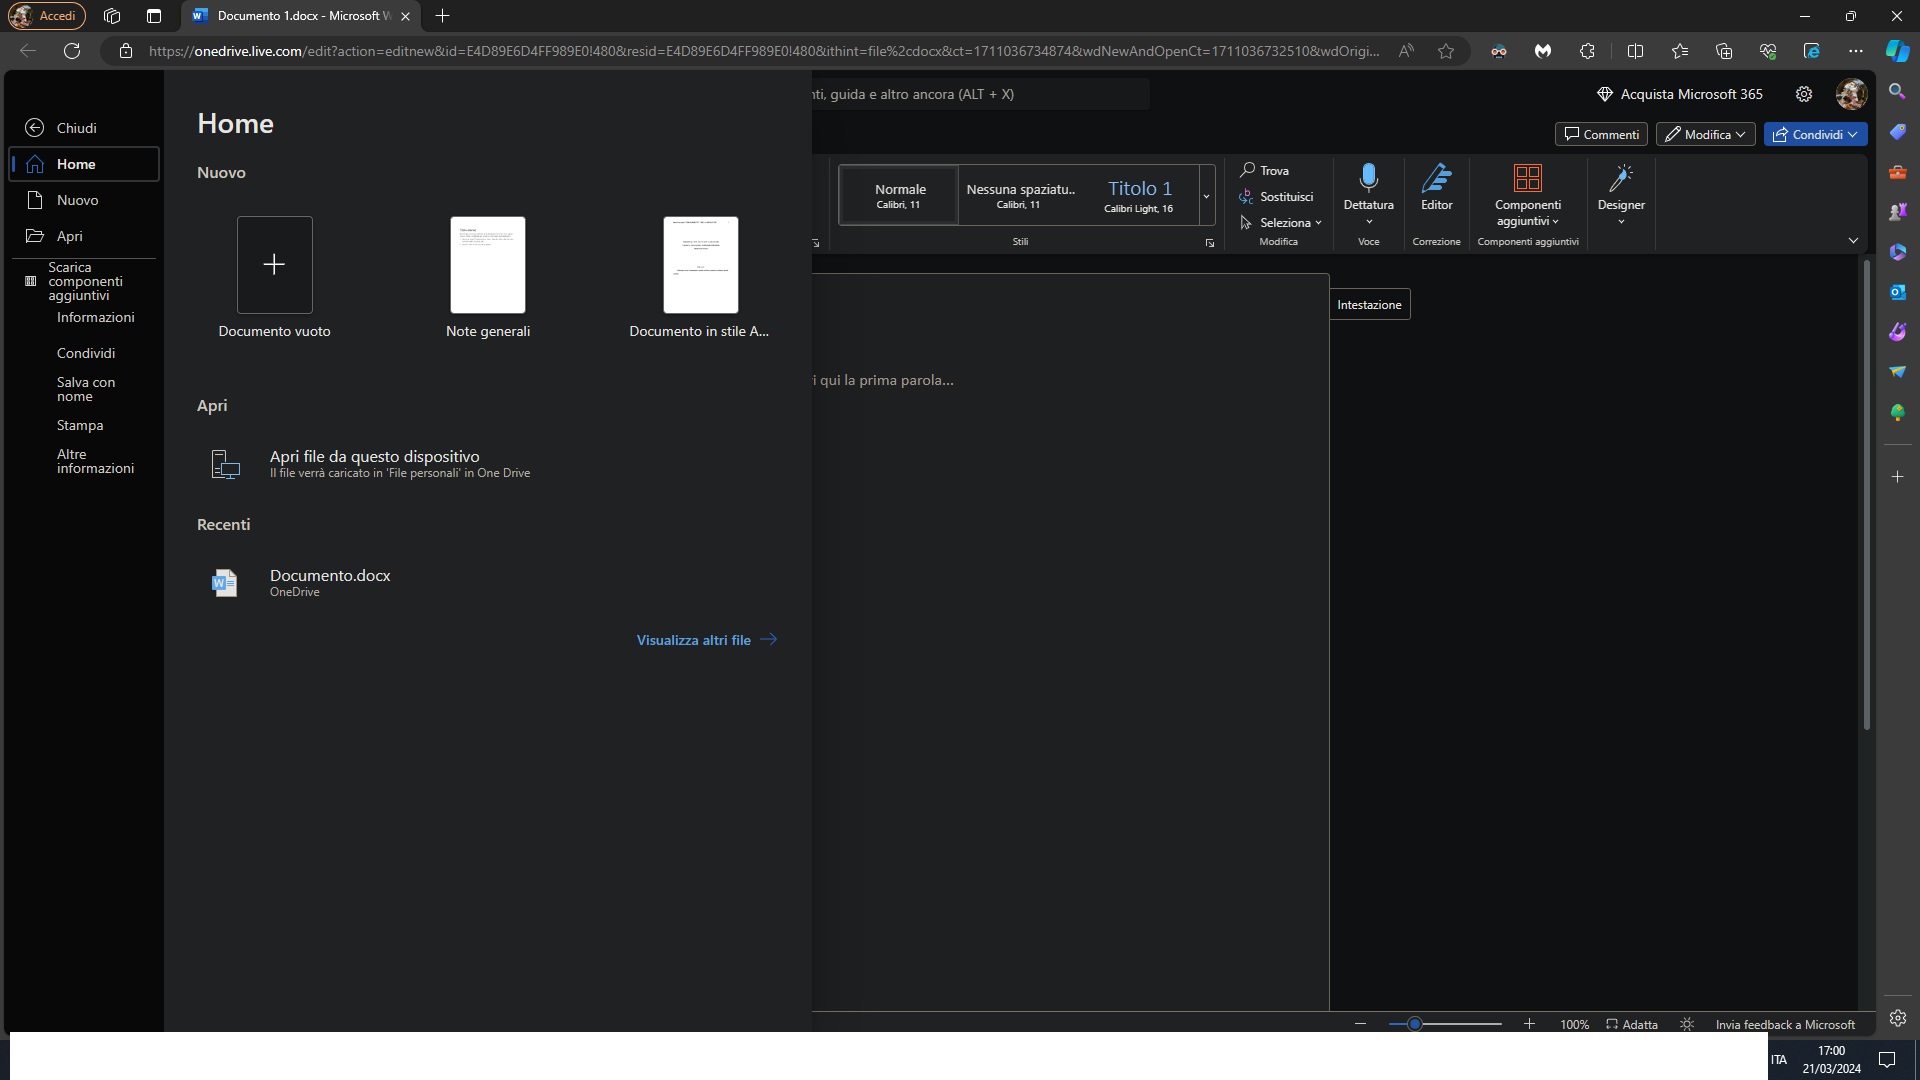The width and height of the screenshot is (1920, 1080).
Task: Click Scarica componenti aggiuntivi
Action: 84,281
